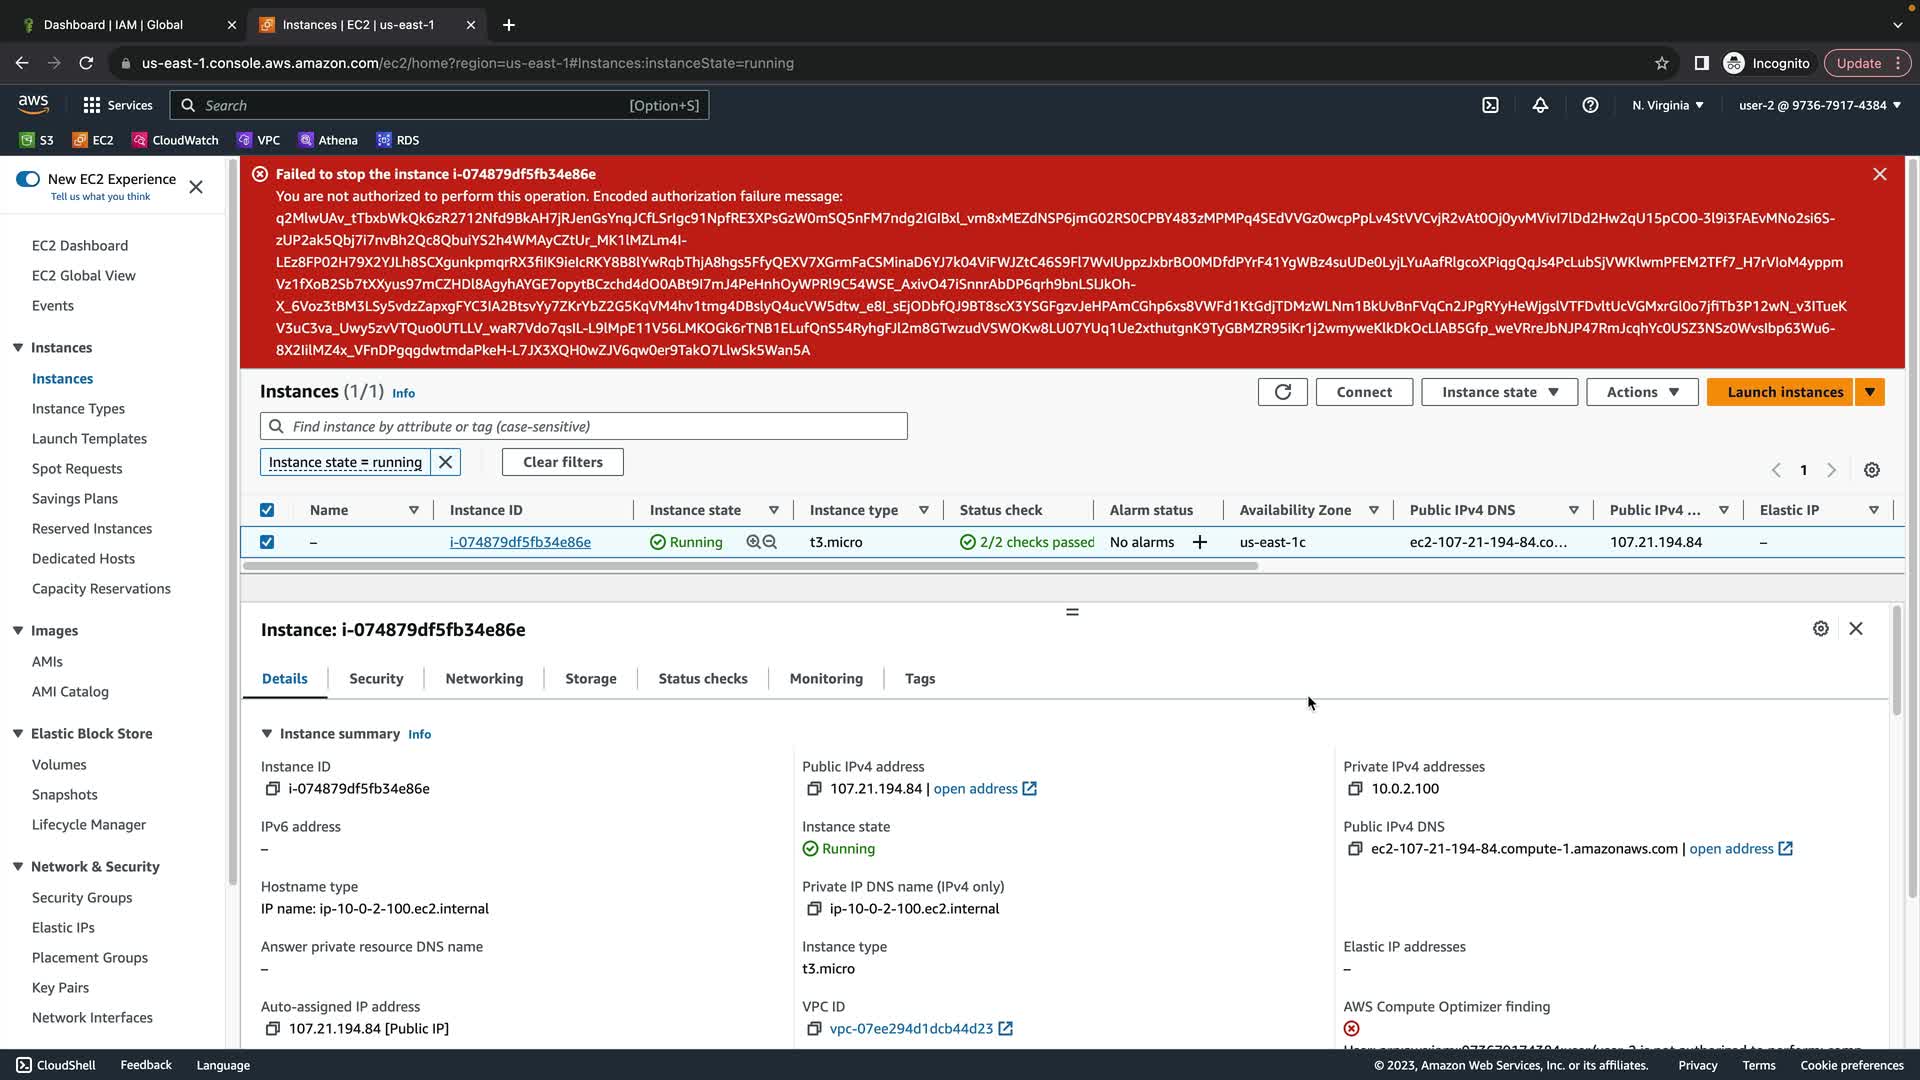Open the Instance state dropdown
The height and width of the screenshot is (1080, 1920).
click(x=1499, y=392)
